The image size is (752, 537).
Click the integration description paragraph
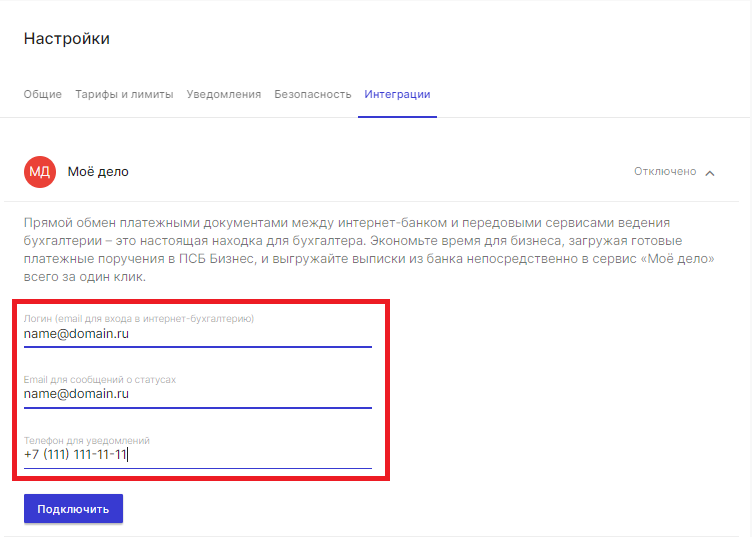click(x=369, y=249)
